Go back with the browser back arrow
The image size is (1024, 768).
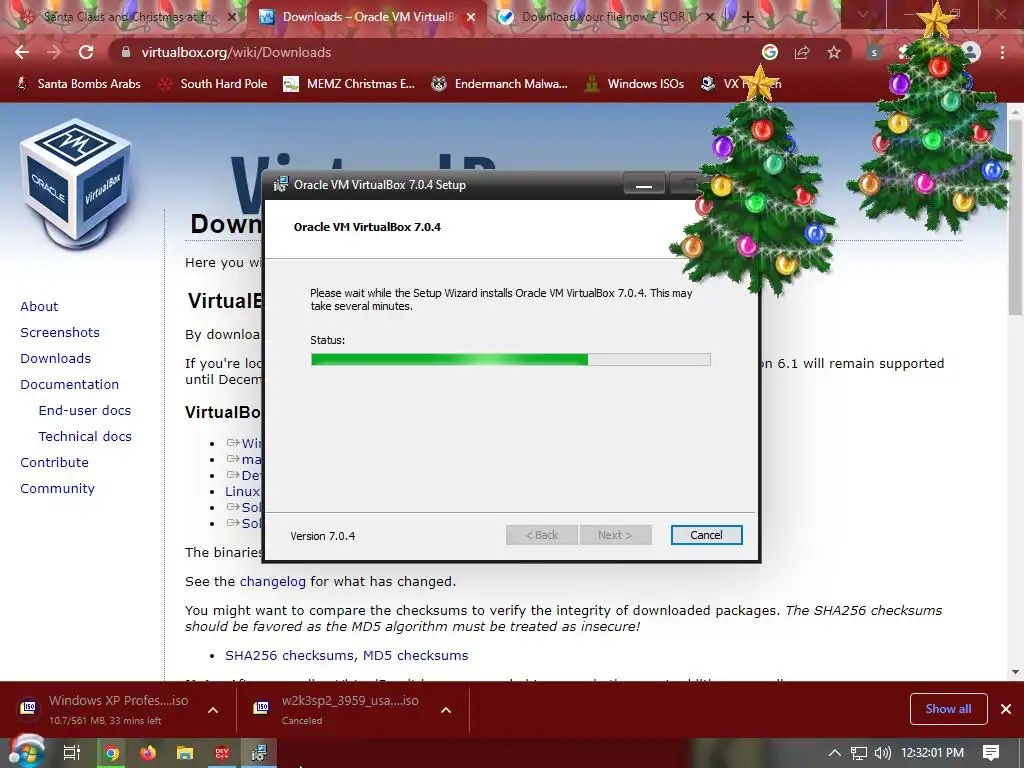(x=22, y=52)
